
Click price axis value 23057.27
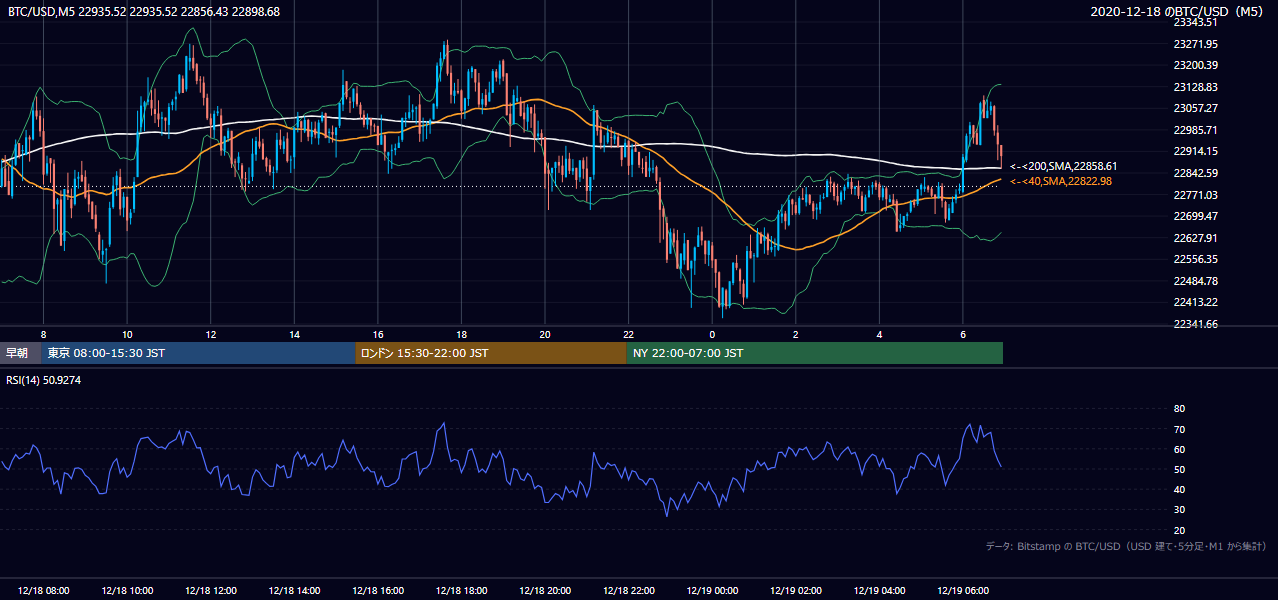pos(1195,108)
